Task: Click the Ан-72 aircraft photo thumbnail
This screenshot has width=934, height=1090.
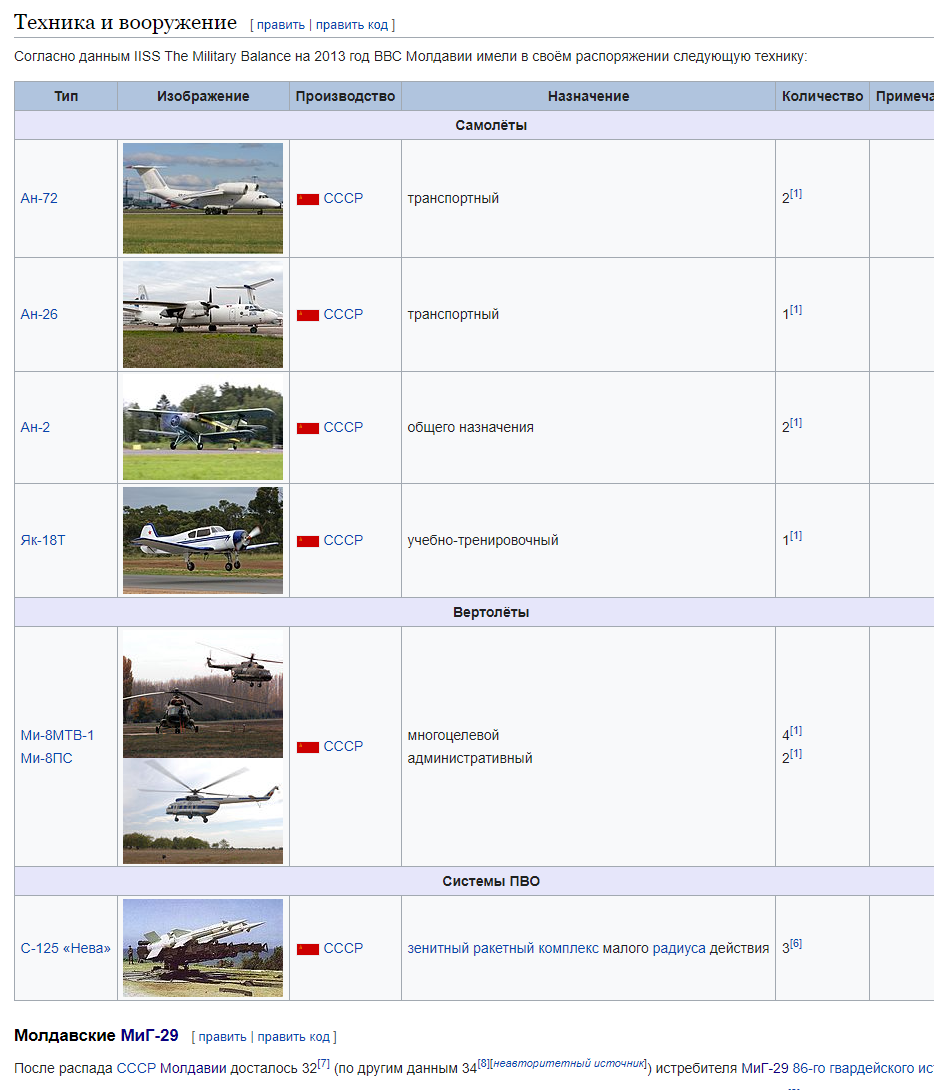Action: (x=203, y=198)
